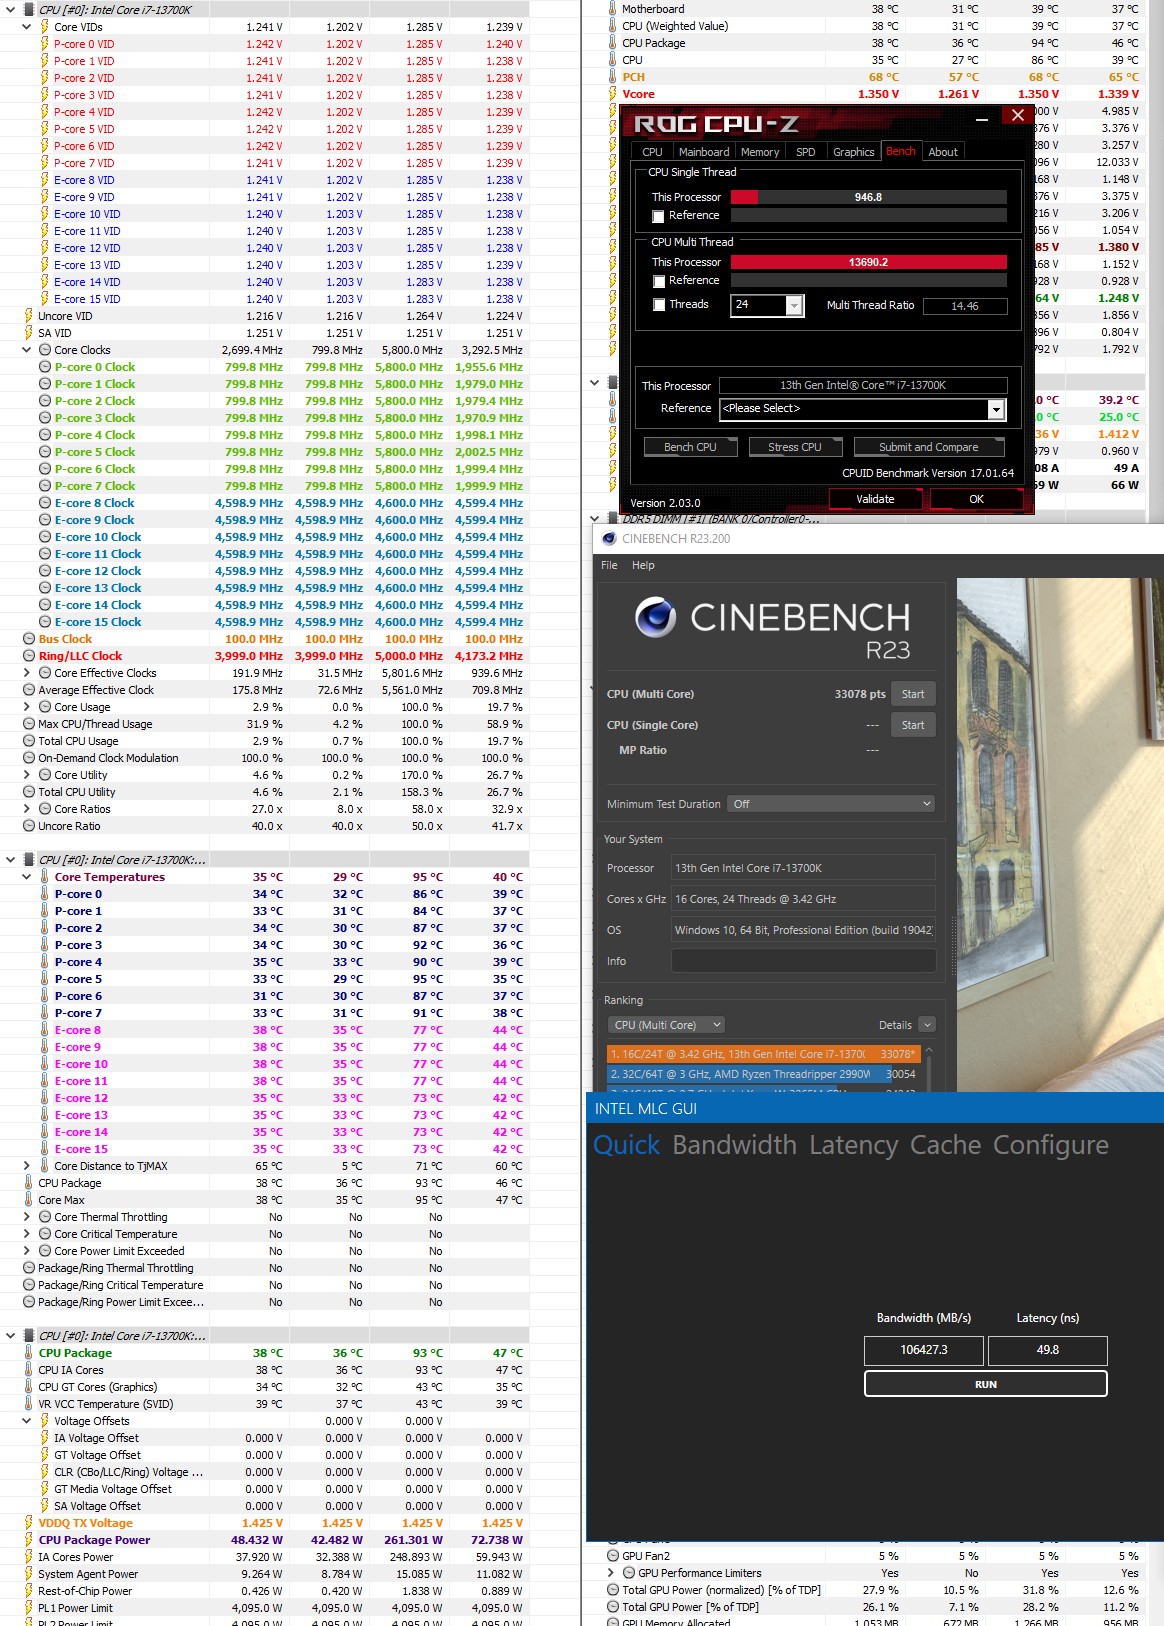Open the File menu in Cinebench

point(609,565)
